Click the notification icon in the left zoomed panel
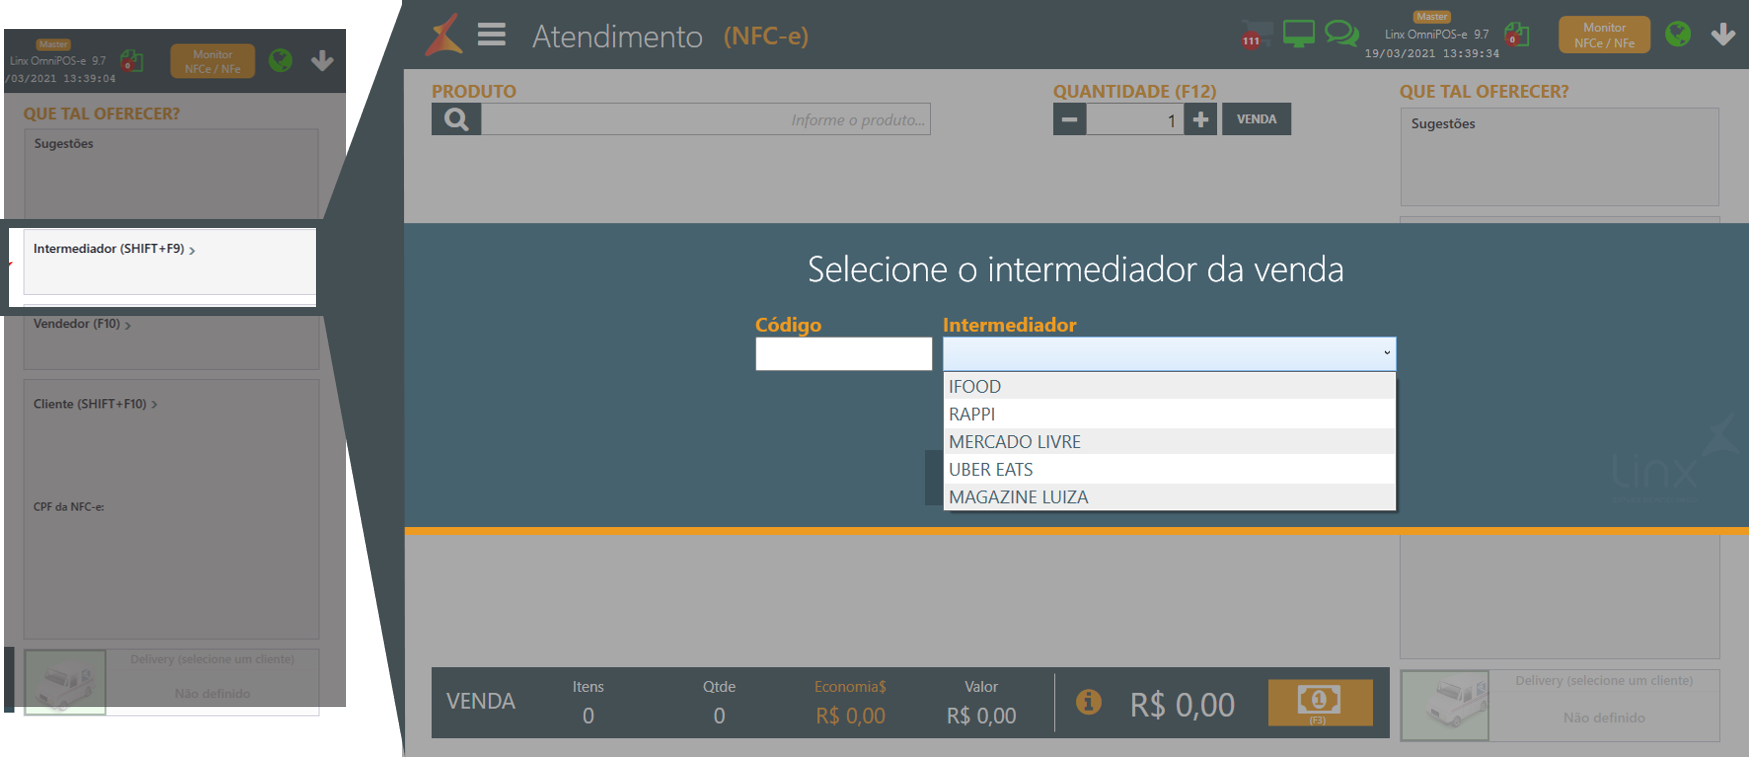 (132, 61)
